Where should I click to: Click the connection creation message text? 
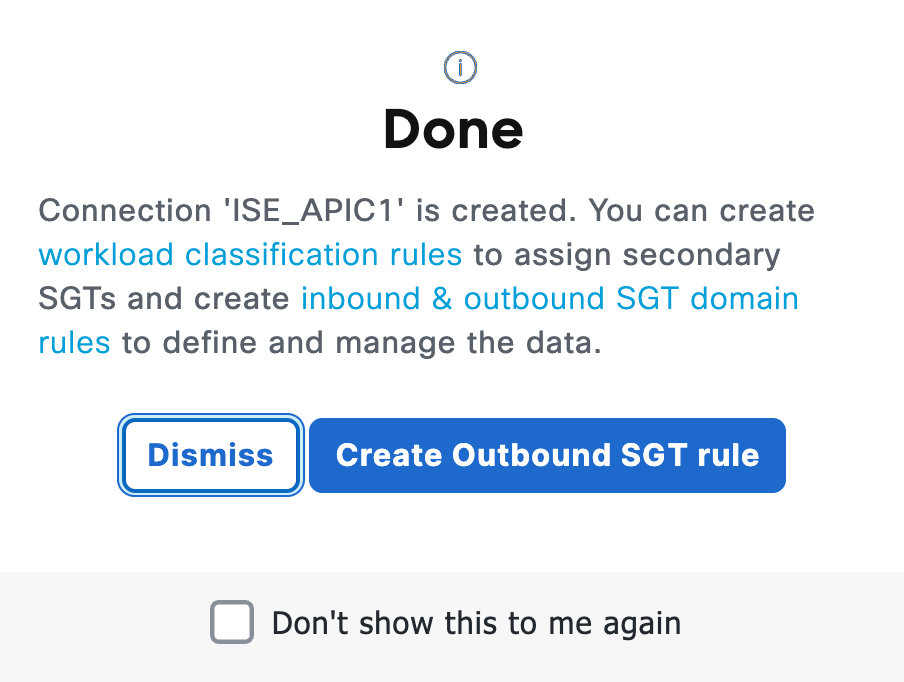(425, 210)
